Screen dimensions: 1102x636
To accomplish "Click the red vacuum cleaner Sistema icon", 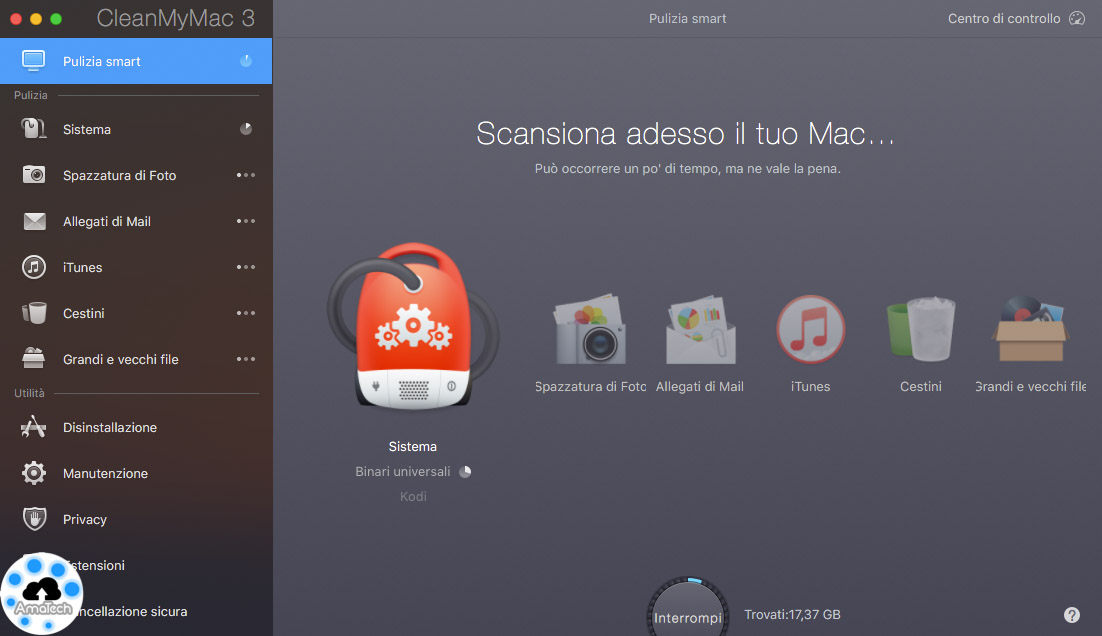I will [x=412, y=330].
